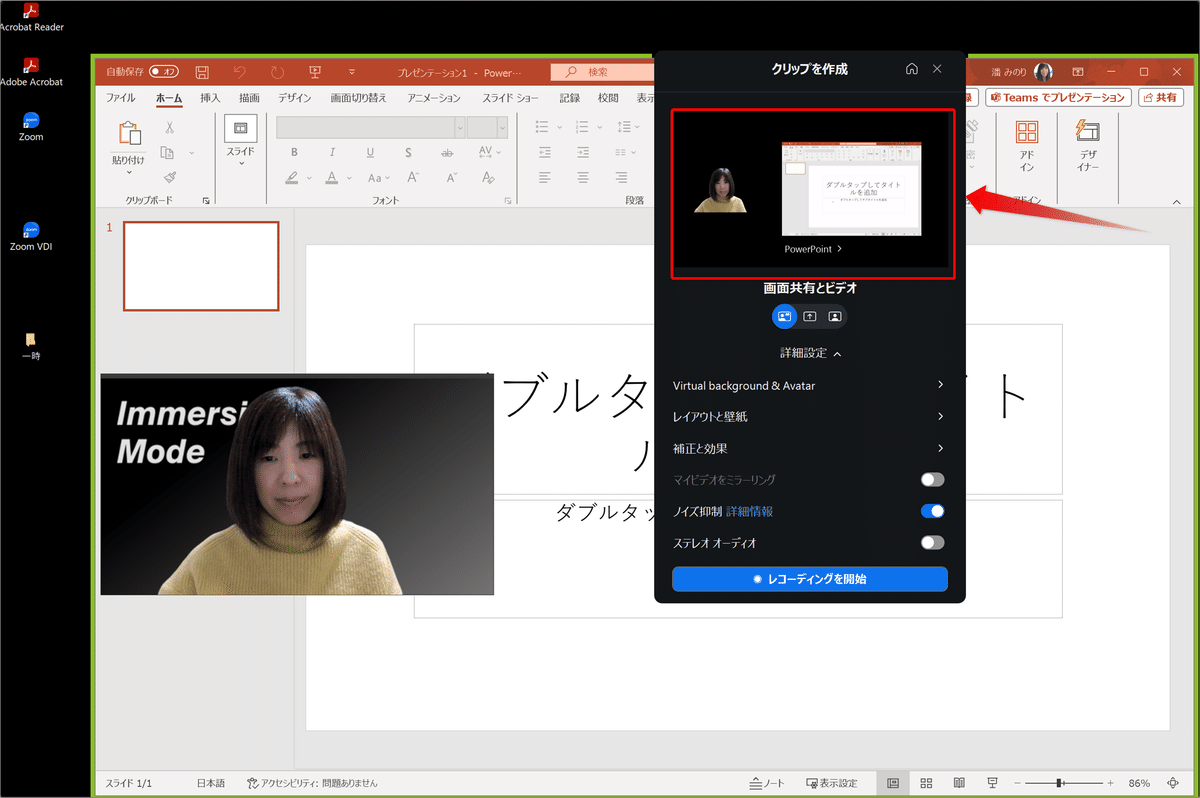Image resolution: width=1200 pixels, height=798 pixels.
Task: Toggle Underline formatting button
Action: tap(370, 152)
